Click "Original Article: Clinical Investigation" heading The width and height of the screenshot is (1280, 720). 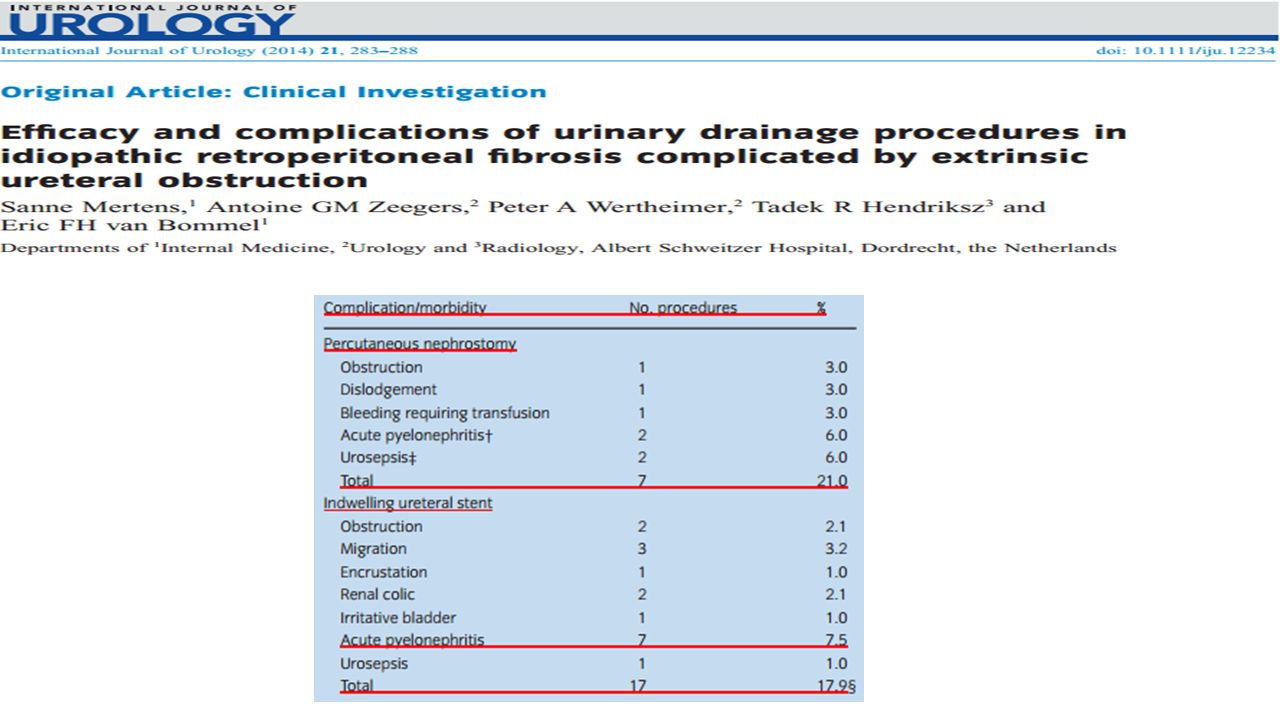tap(274, 92)
